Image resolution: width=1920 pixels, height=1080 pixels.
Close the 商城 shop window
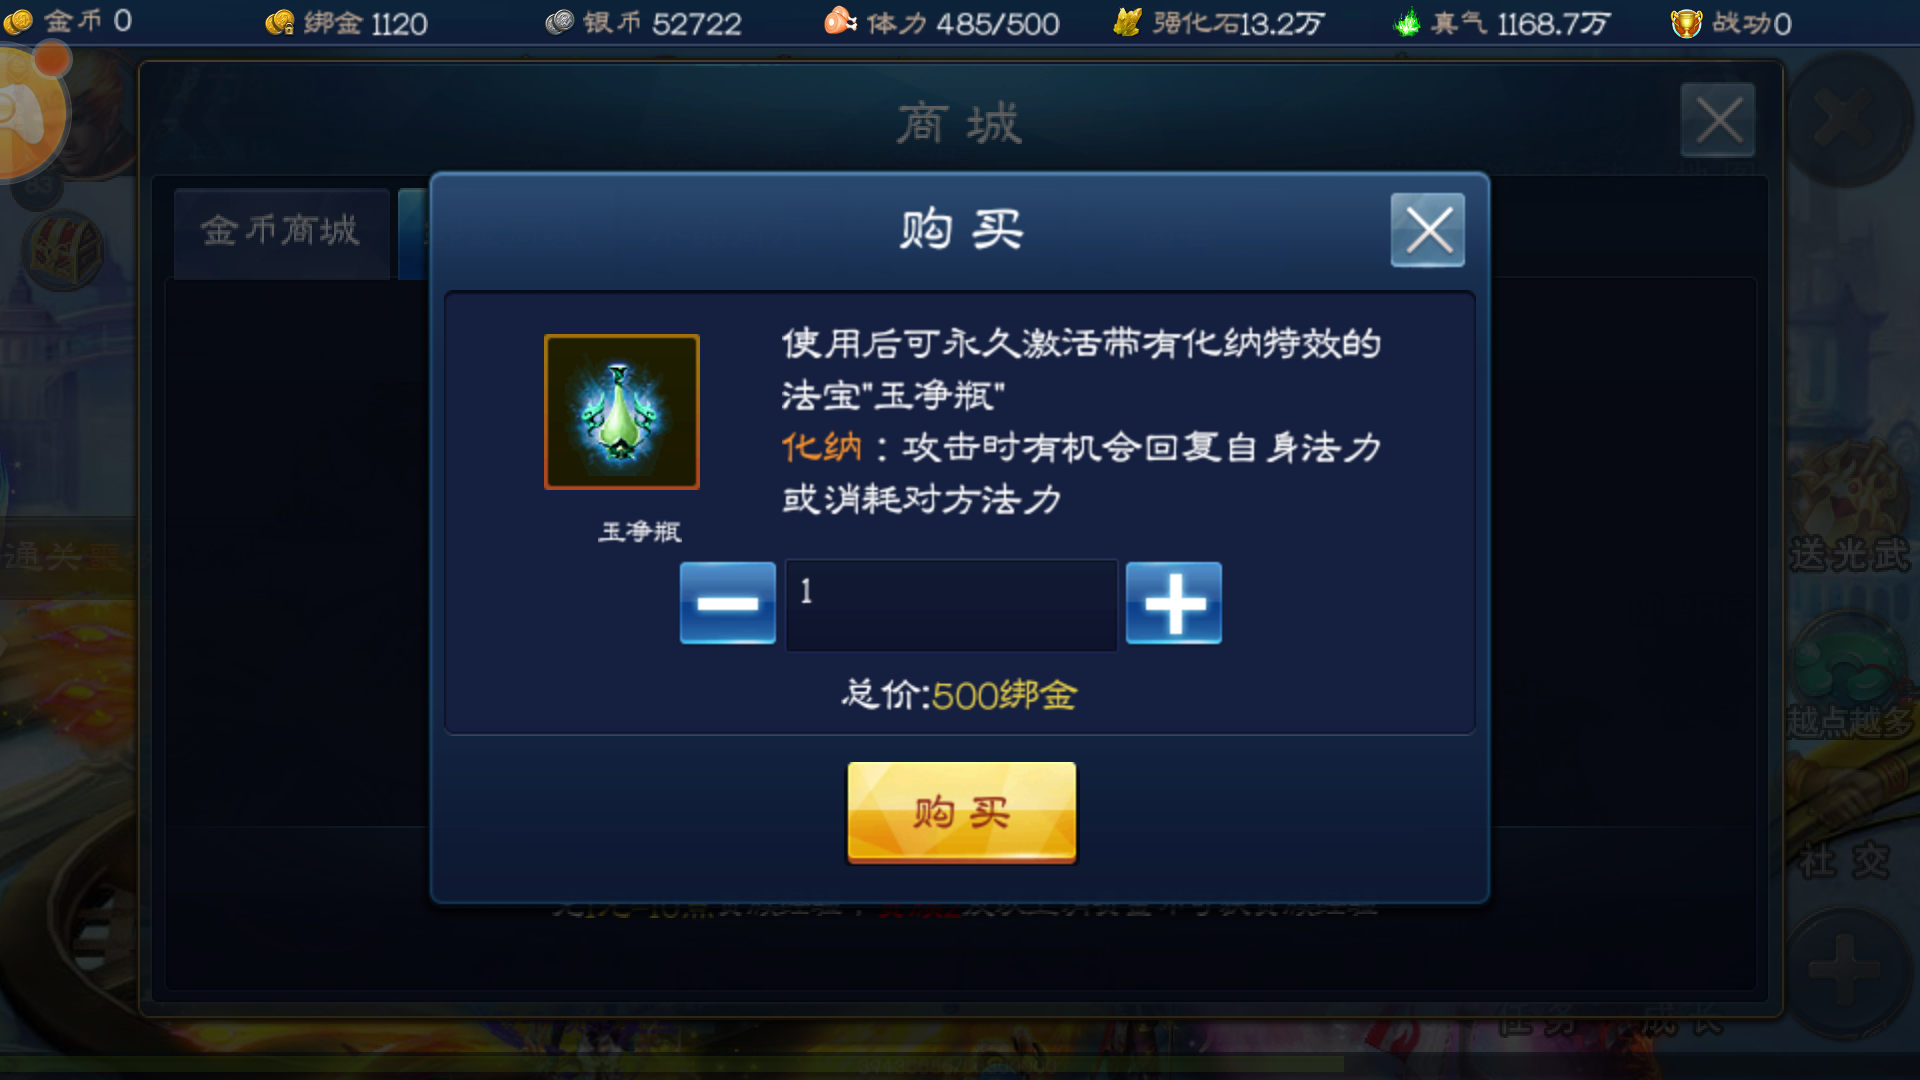[1717, 120]
